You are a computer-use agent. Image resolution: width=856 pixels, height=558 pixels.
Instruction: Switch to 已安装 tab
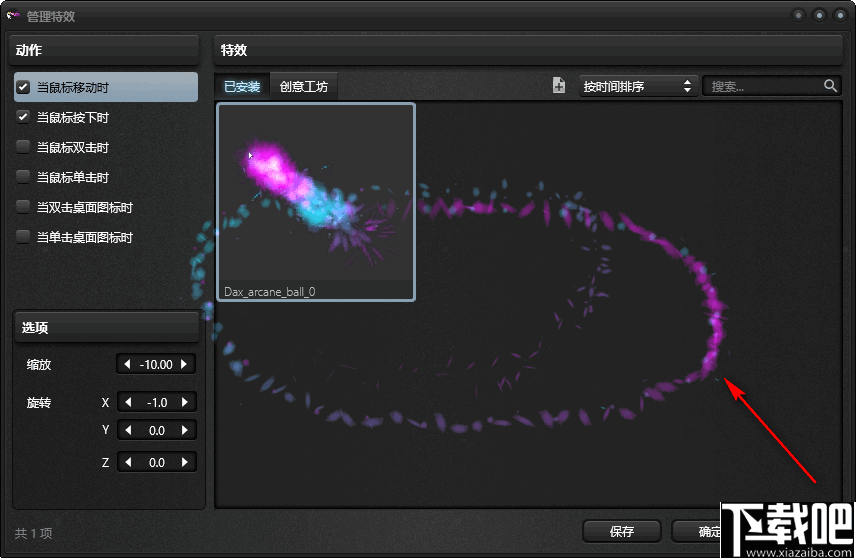coord(242,86)
